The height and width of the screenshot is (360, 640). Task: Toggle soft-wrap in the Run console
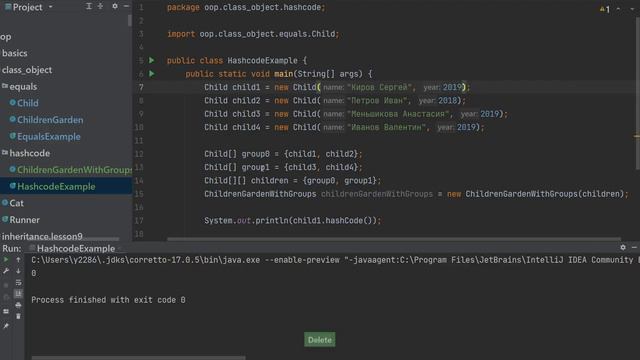tap(18, 282)
